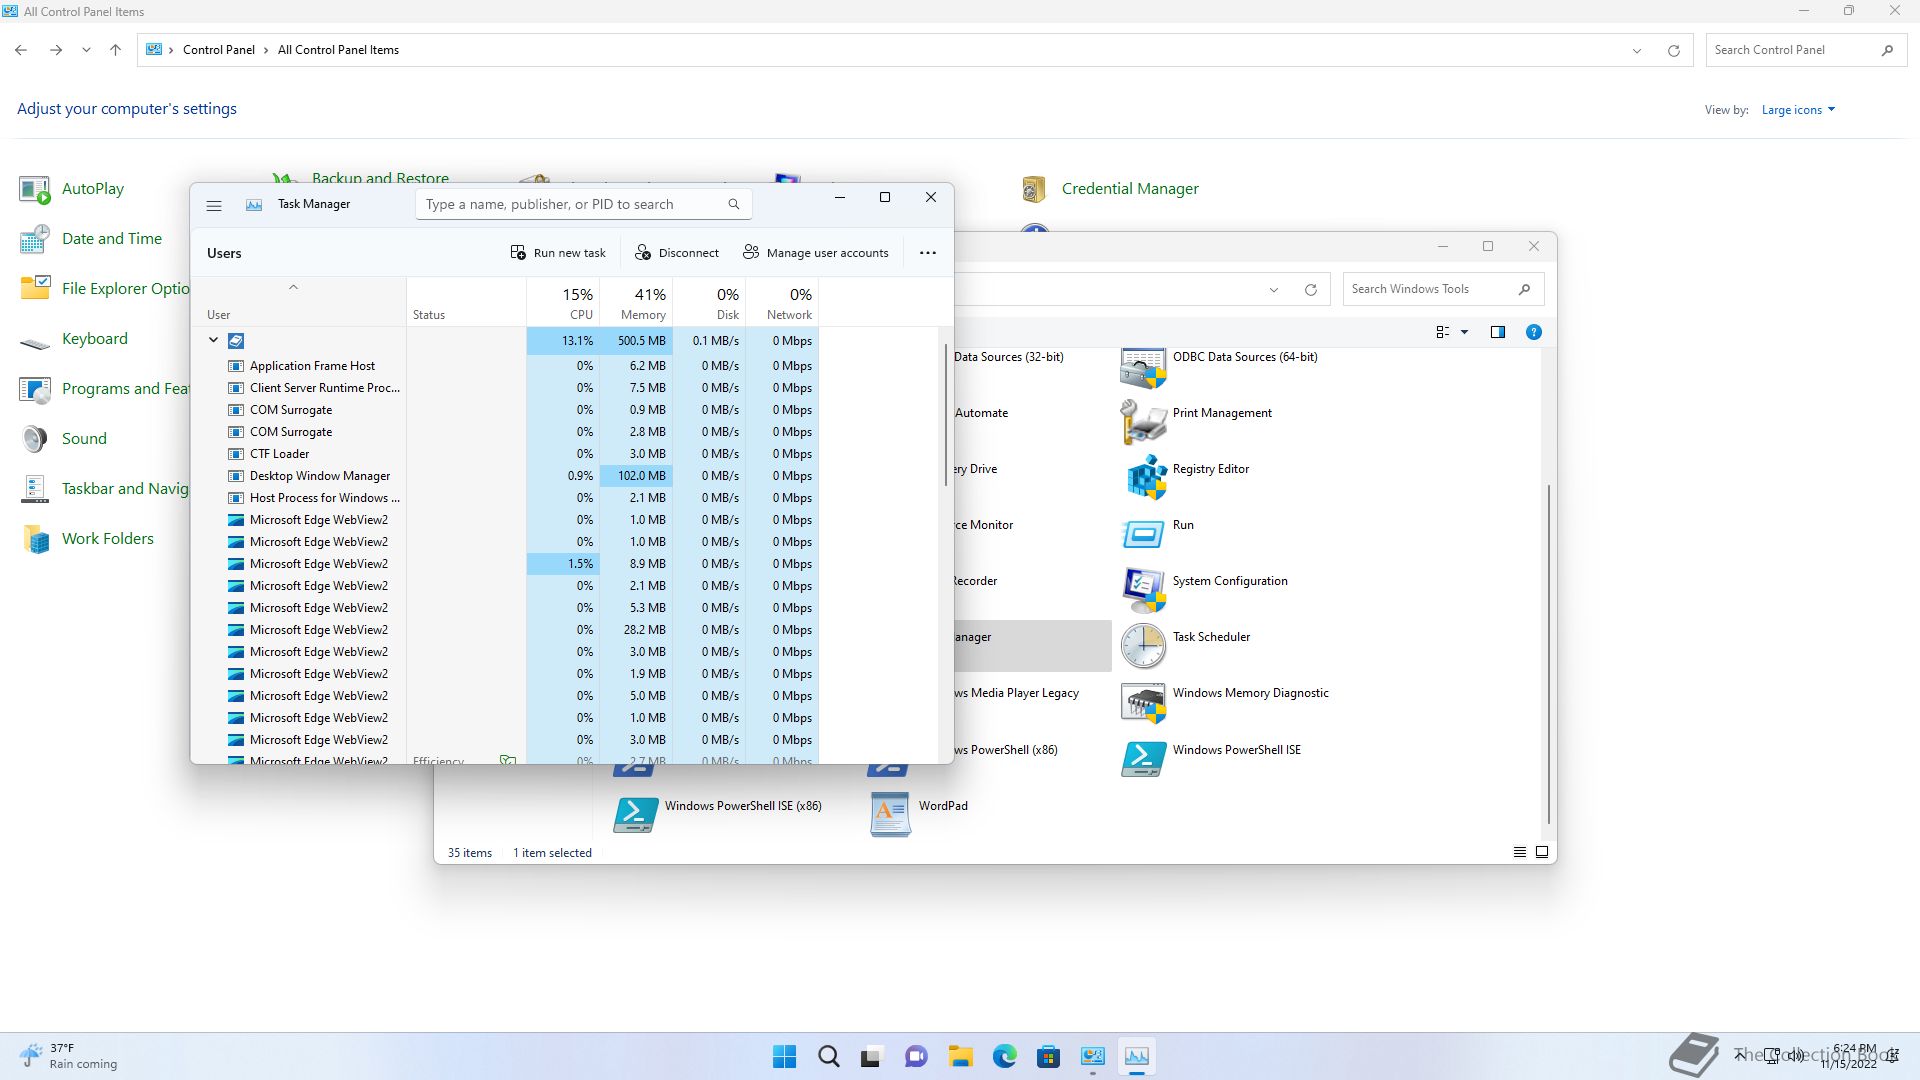Screen dimensions: 1920x1080
Task: Open Windows Tools help icon
Action: click(x=1534, y=332)
